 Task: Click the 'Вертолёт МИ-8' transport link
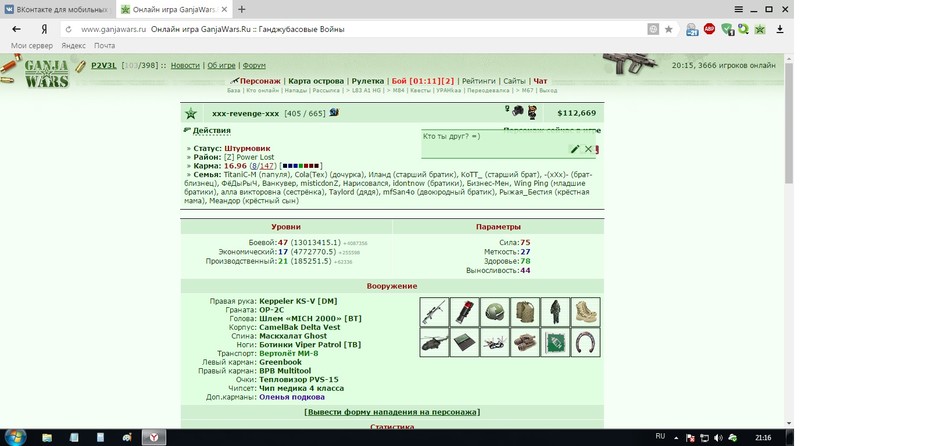[x=289, y=353]
